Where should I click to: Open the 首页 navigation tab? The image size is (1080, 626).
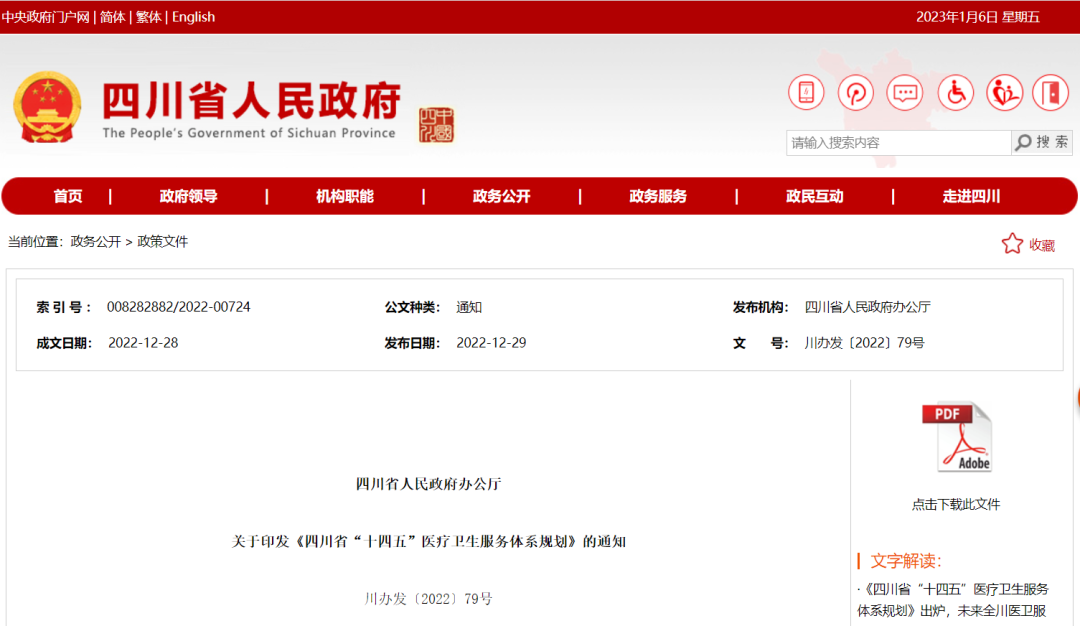(68, 196)
